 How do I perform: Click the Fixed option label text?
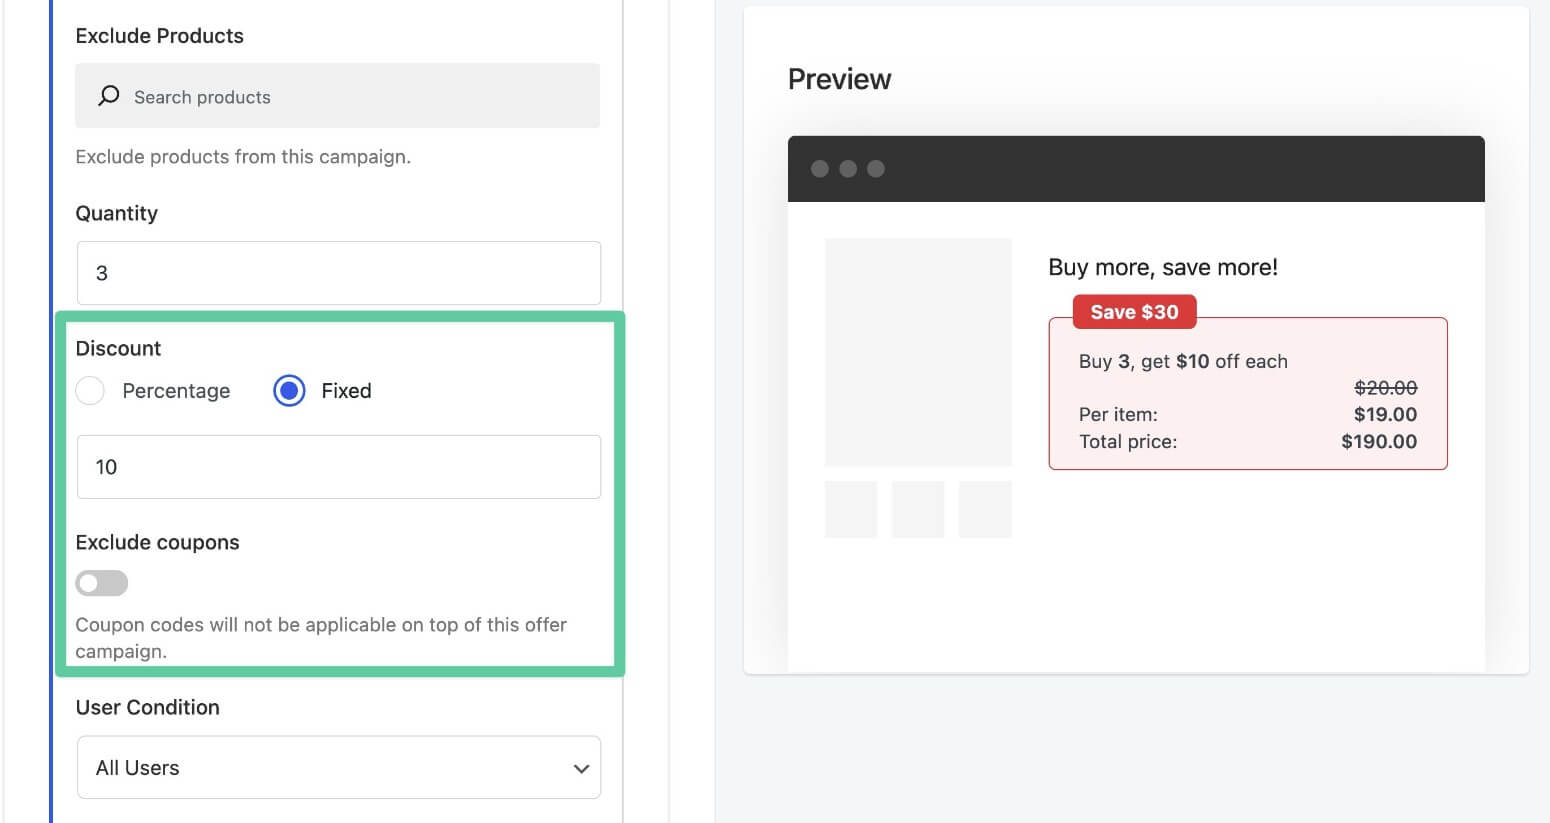tap(346, 391)
